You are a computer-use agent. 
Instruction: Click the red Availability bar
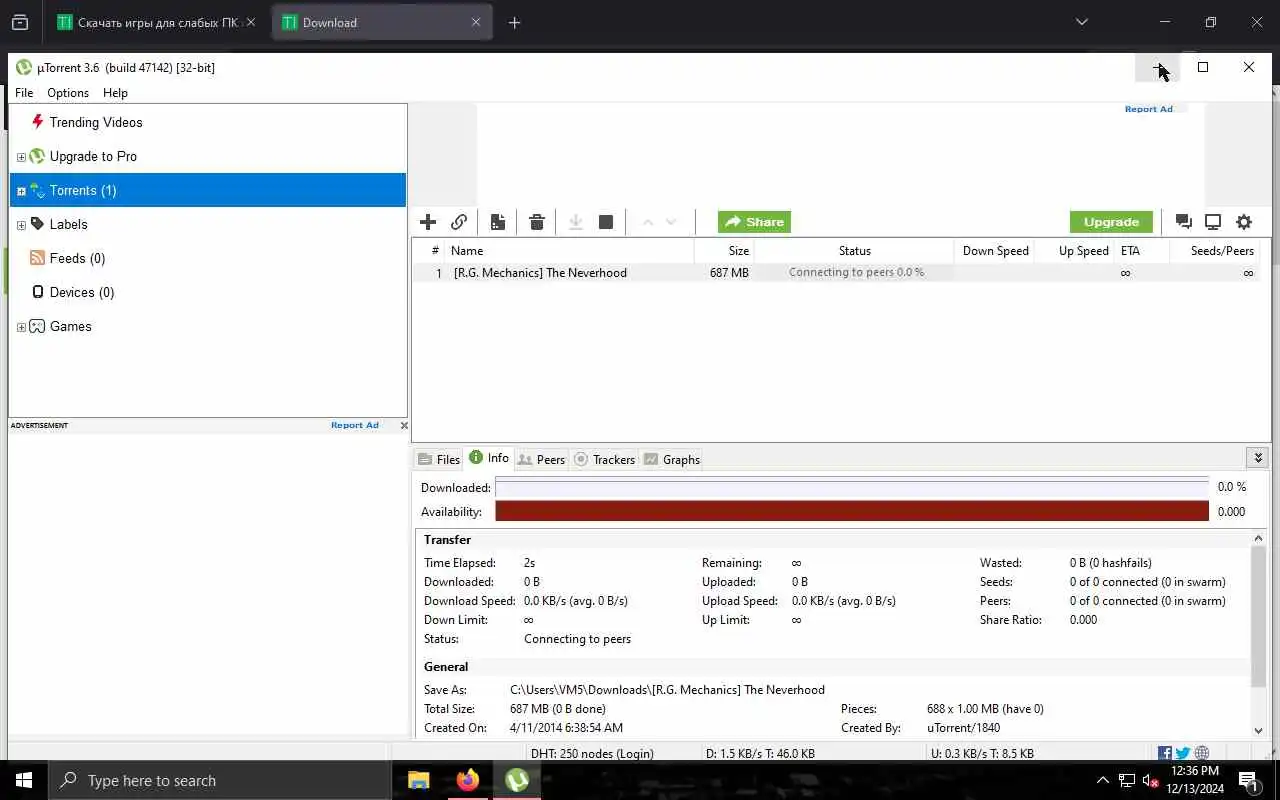pos(852,511)
